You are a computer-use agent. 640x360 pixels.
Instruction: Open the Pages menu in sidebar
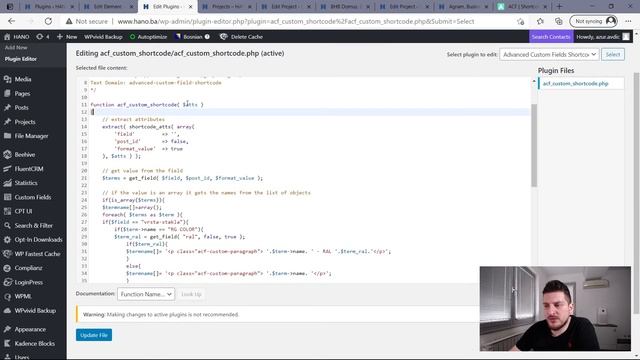22,93
